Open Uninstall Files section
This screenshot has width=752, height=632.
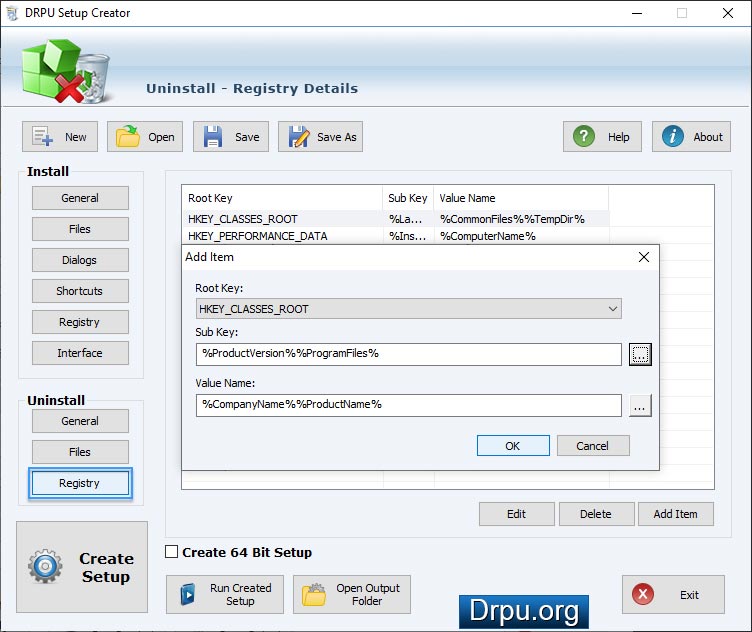click(80, 452)
